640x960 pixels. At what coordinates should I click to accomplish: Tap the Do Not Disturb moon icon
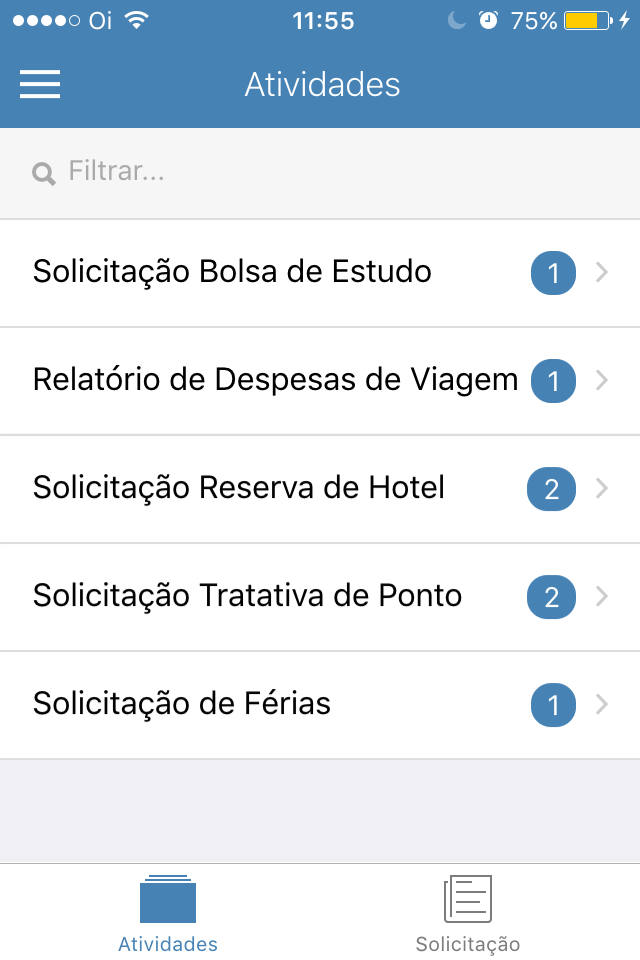coord(456,20)
